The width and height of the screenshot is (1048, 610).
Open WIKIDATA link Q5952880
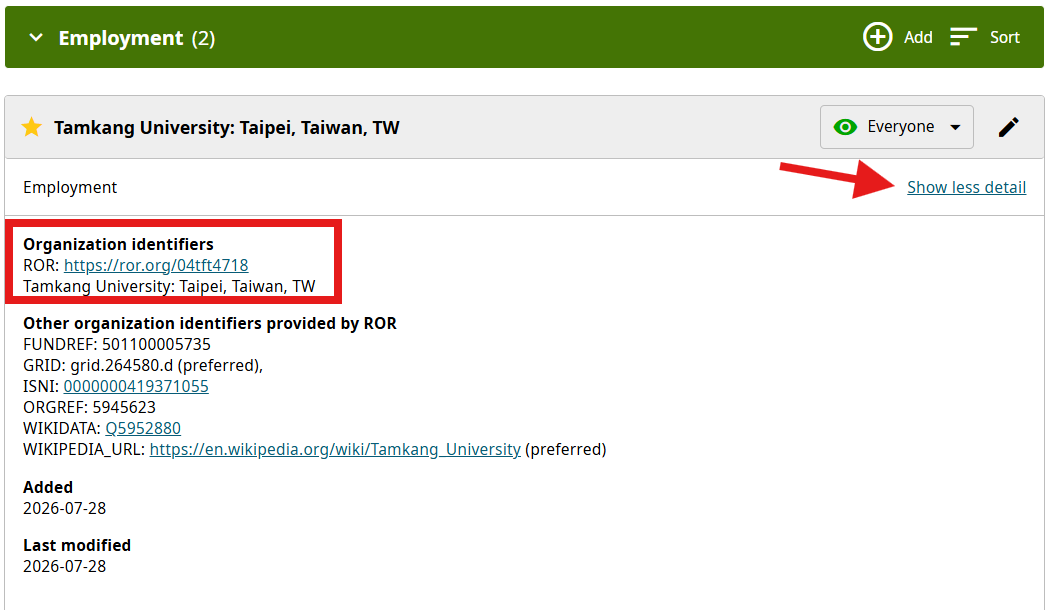(143, 428)
